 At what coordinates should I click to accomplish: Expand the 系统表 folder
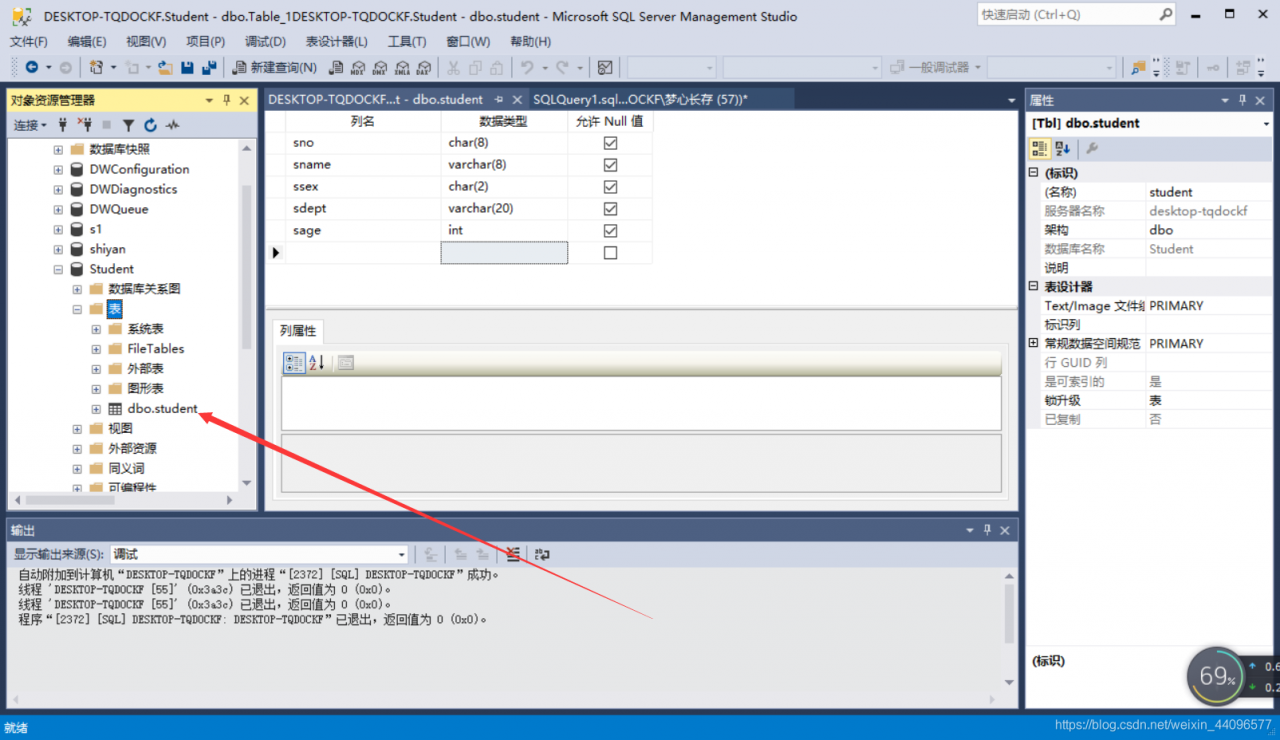pos(96,329)
